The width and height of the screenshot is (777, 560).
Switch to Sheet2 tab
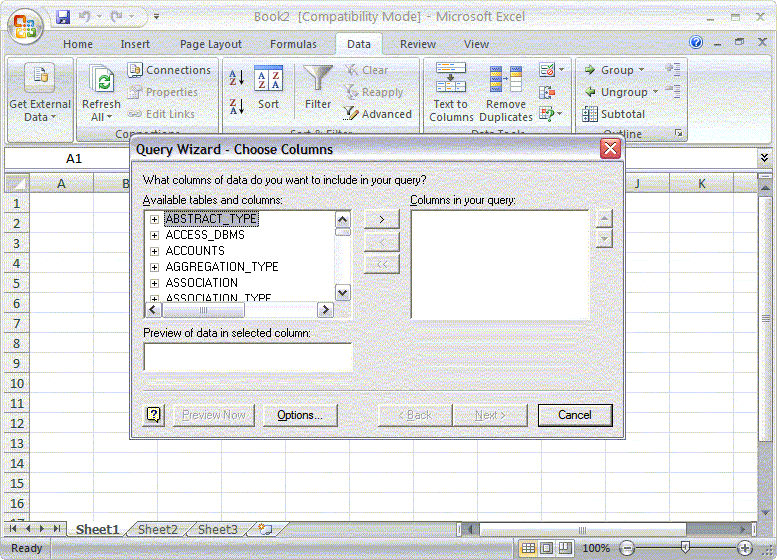tap(158, 529)
